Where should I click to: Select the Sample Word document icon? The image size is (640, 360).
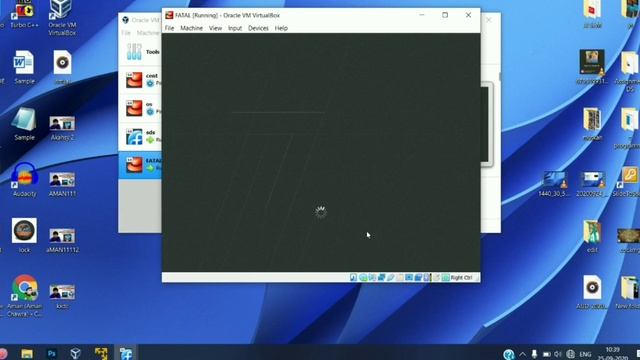(24, 67)
